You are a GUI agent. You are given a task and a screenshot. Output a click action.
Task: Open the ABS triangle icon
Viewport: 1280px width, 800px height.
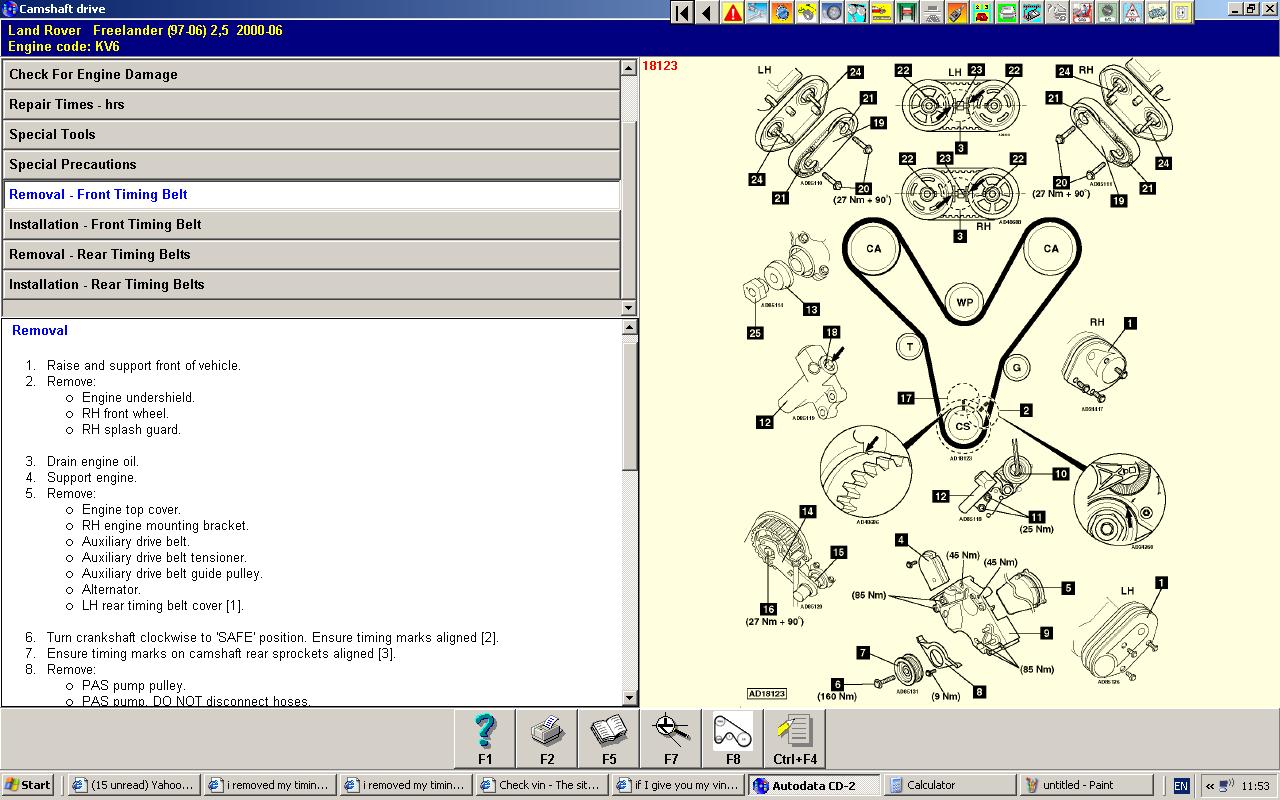click(1131, 13)
